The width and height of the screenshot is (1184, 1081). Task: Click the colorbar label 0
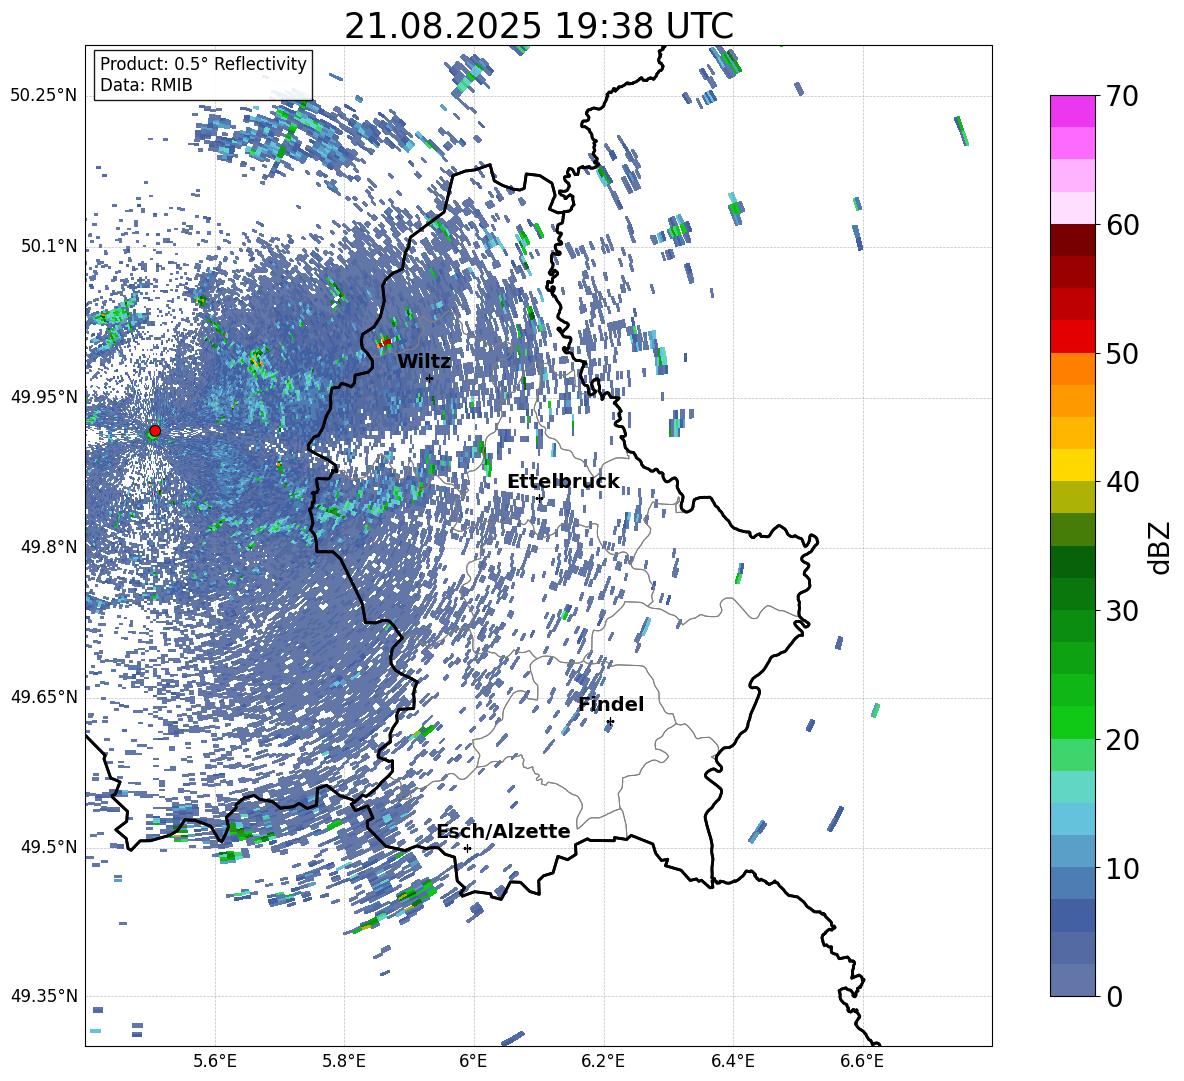(x=1114, y=996)
